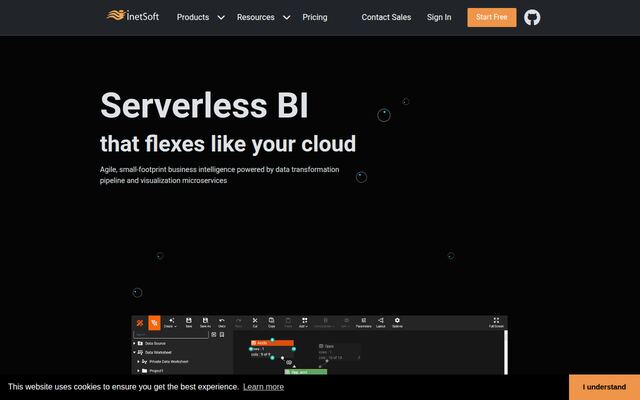Click the bookmark icon beside the search field

click(x=222, y=334)
